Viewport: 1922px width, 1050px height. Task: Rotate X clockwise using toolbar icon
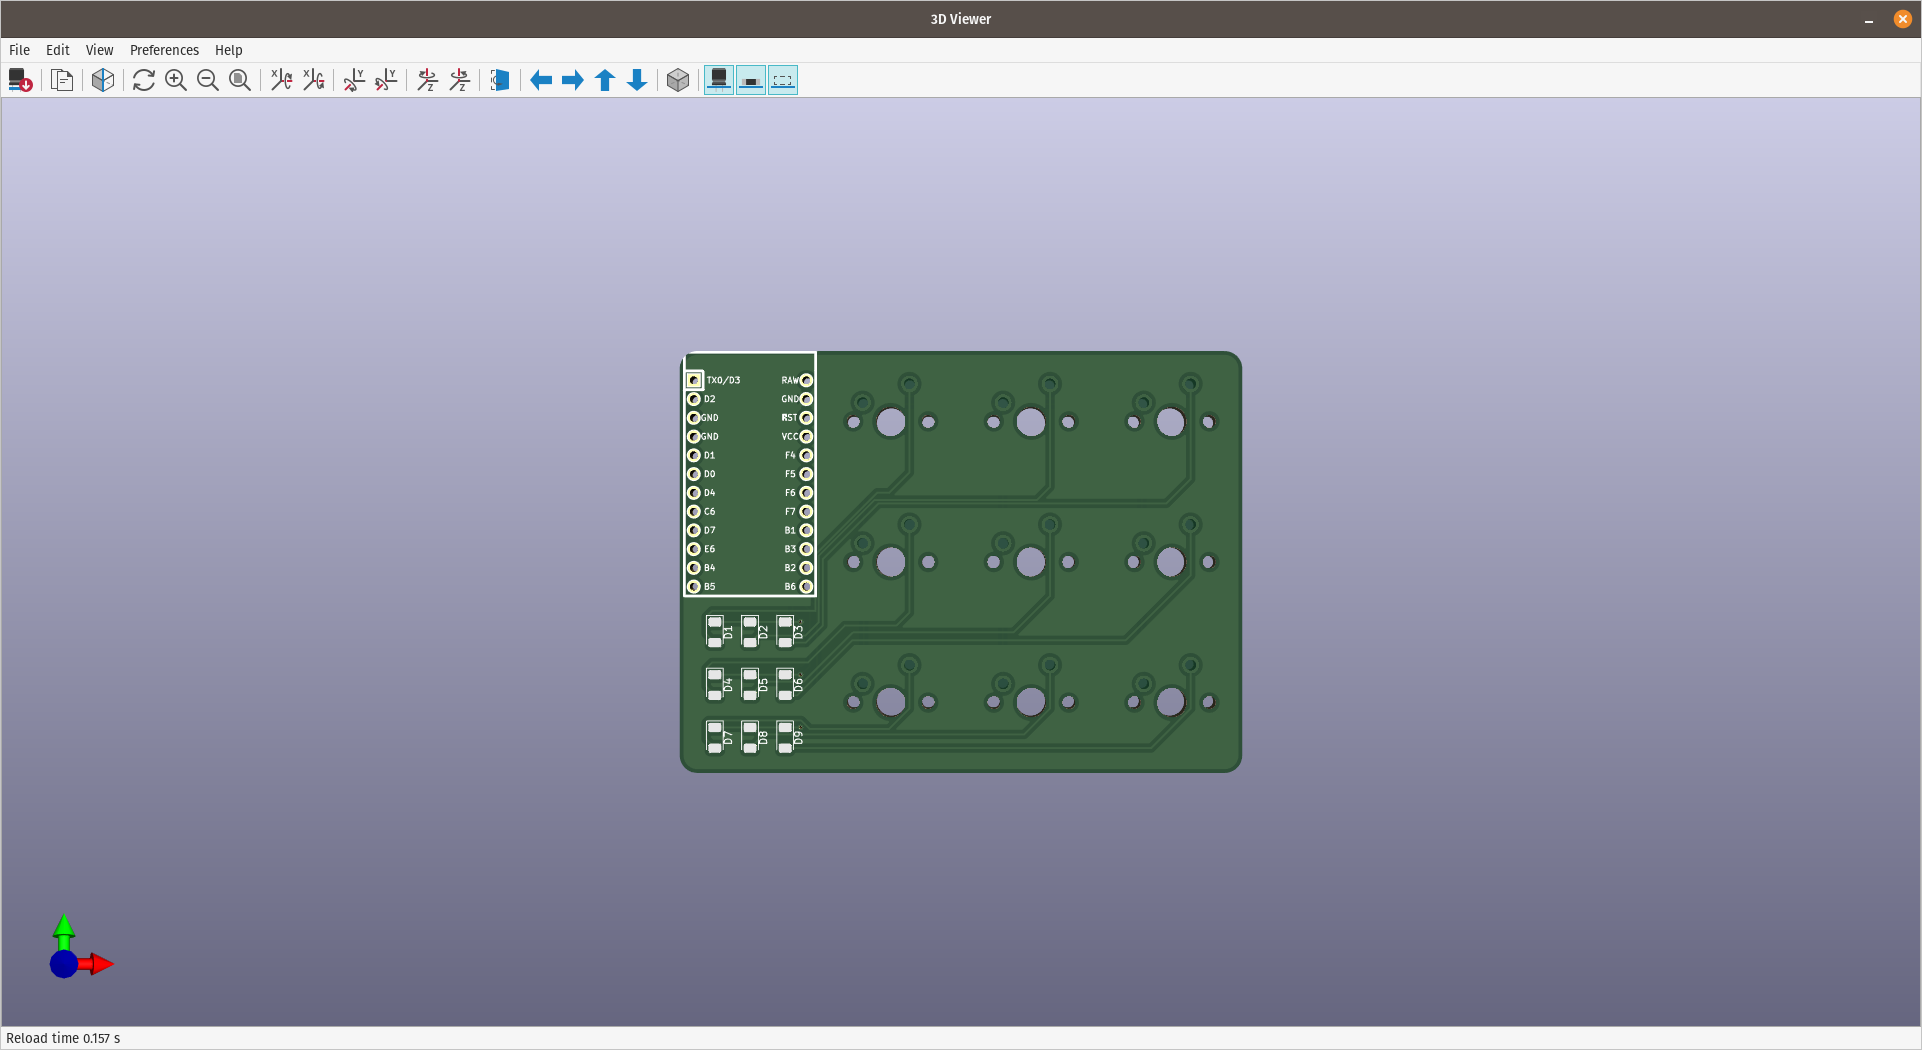[281, 80]
